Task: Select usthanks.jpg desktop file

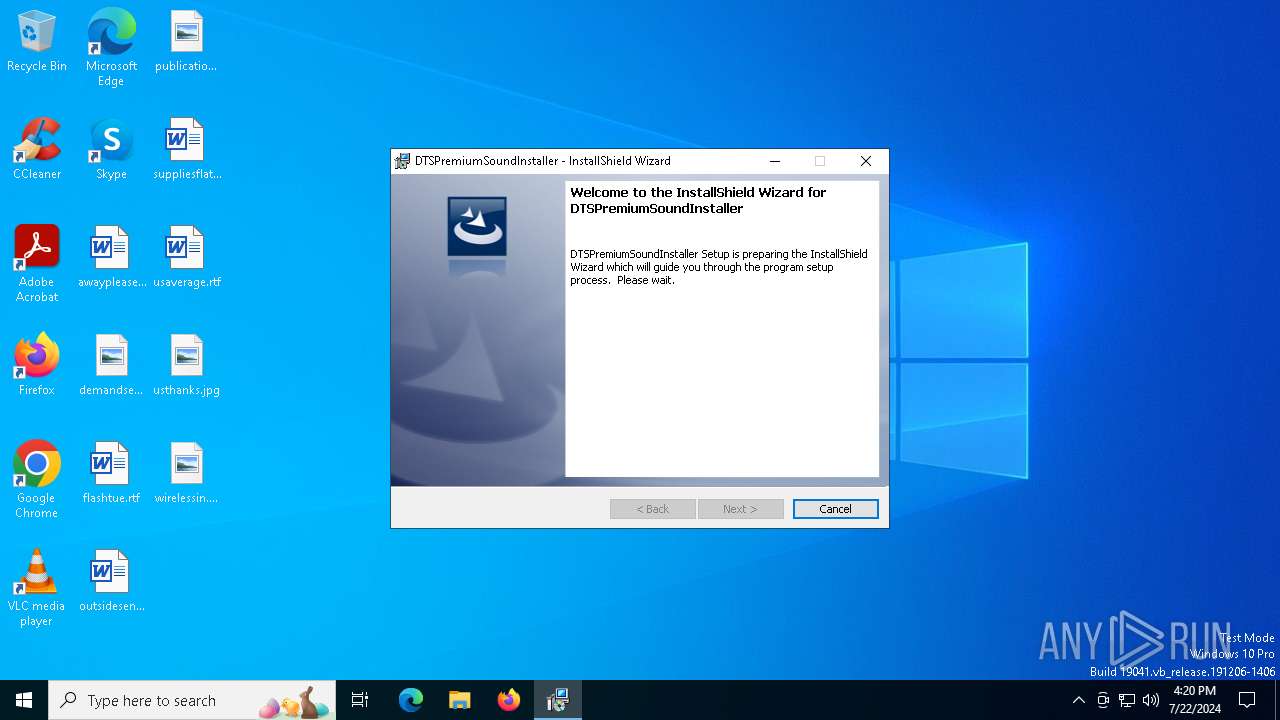Action: (x=186, y=366)
